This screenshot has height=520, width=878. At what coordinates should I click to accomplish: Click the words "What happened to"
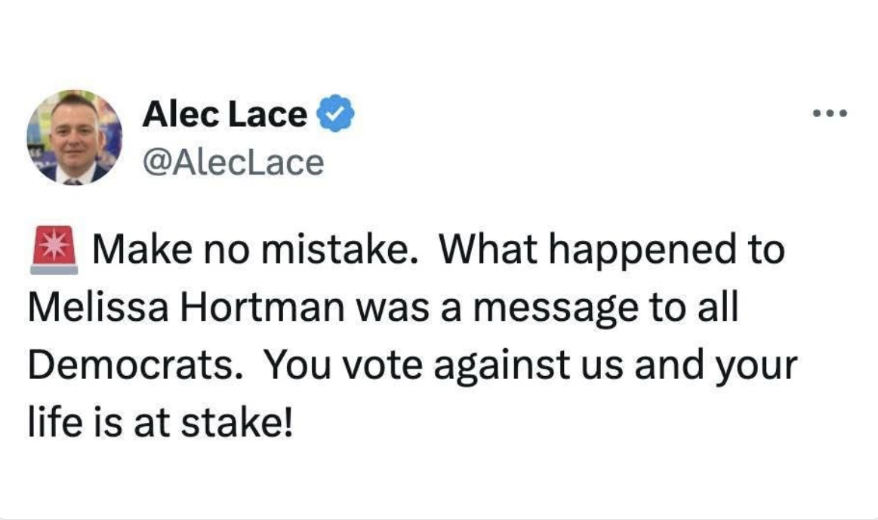click(612, 252)
